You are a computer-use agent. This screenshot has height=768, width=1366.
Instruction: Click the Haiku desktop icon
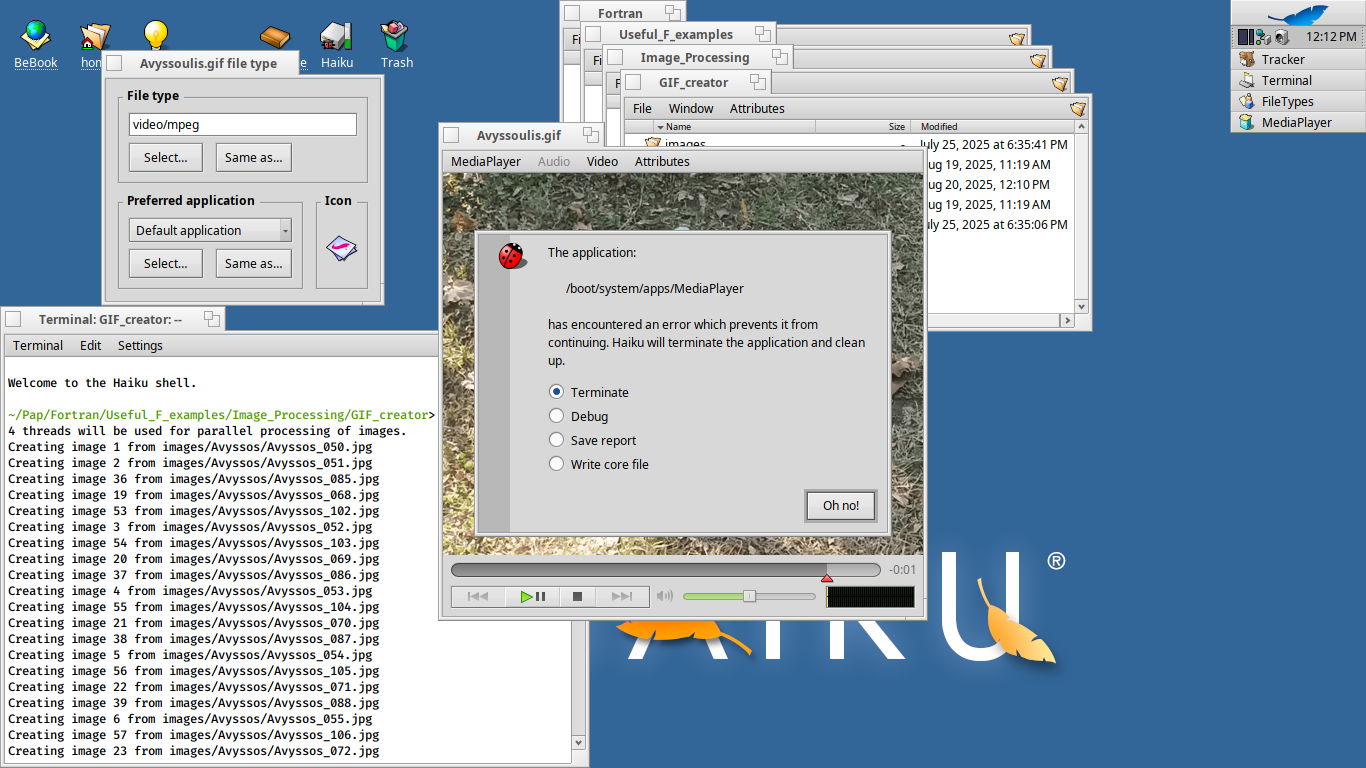point(336,40)
